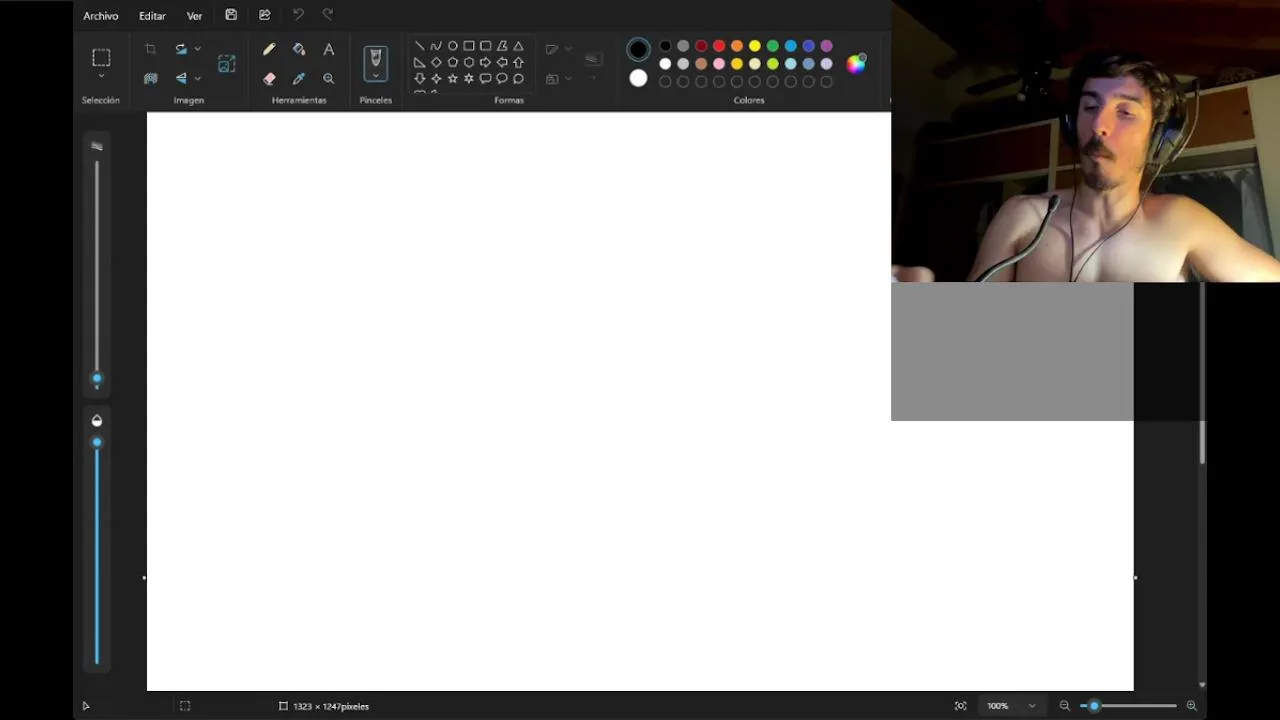Choose the six-point star shape
This screenshot has width=1280, height=720.
point(469,78)
